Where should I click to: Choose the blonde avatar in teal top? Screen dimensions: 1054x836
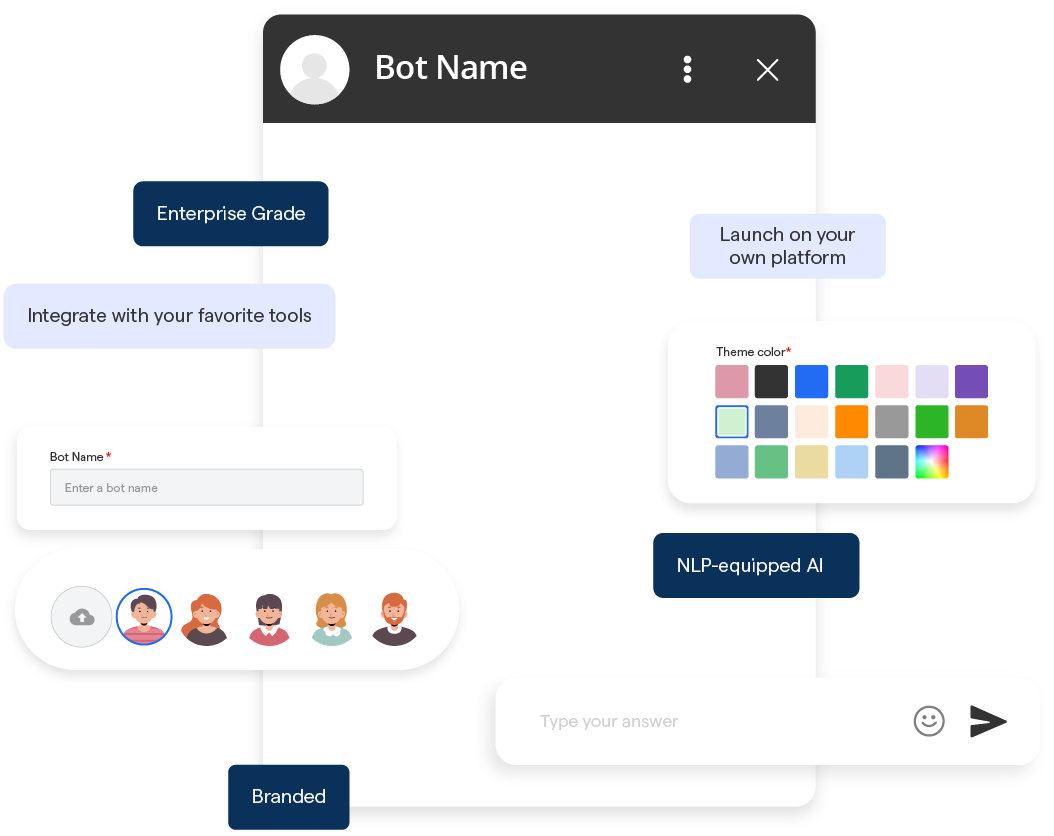(331, 619)
